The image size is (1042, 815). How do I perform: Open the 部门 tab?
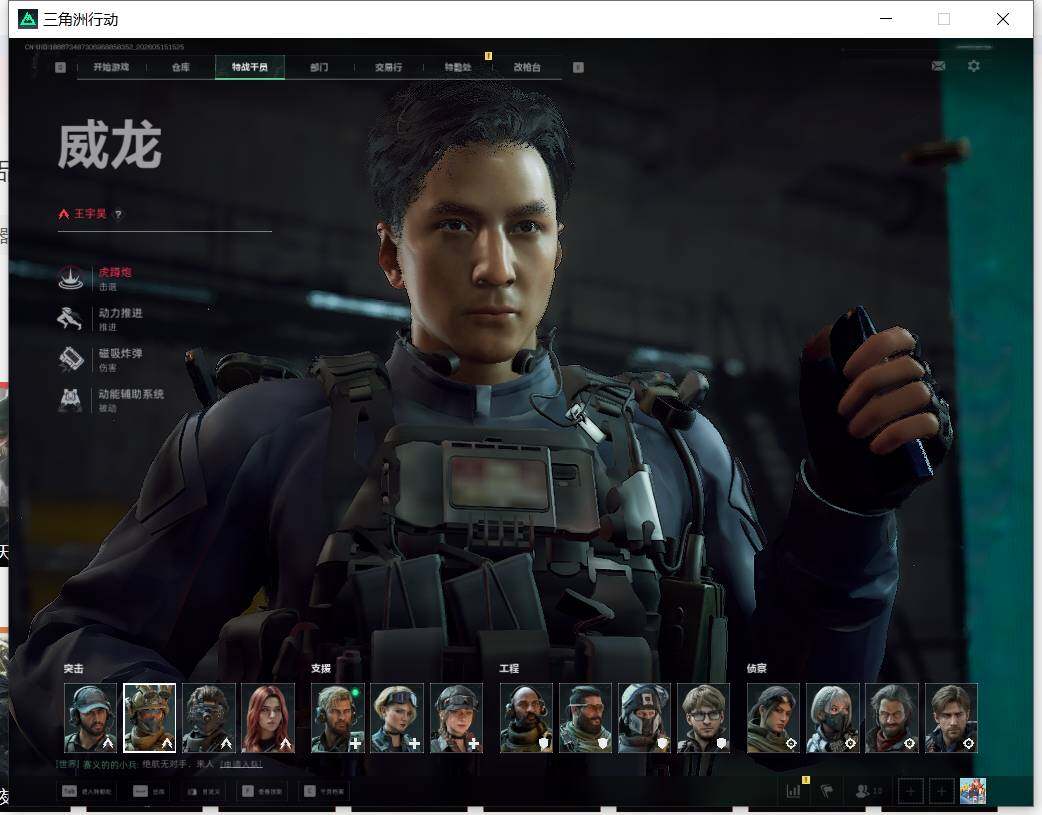coord(319,67)
